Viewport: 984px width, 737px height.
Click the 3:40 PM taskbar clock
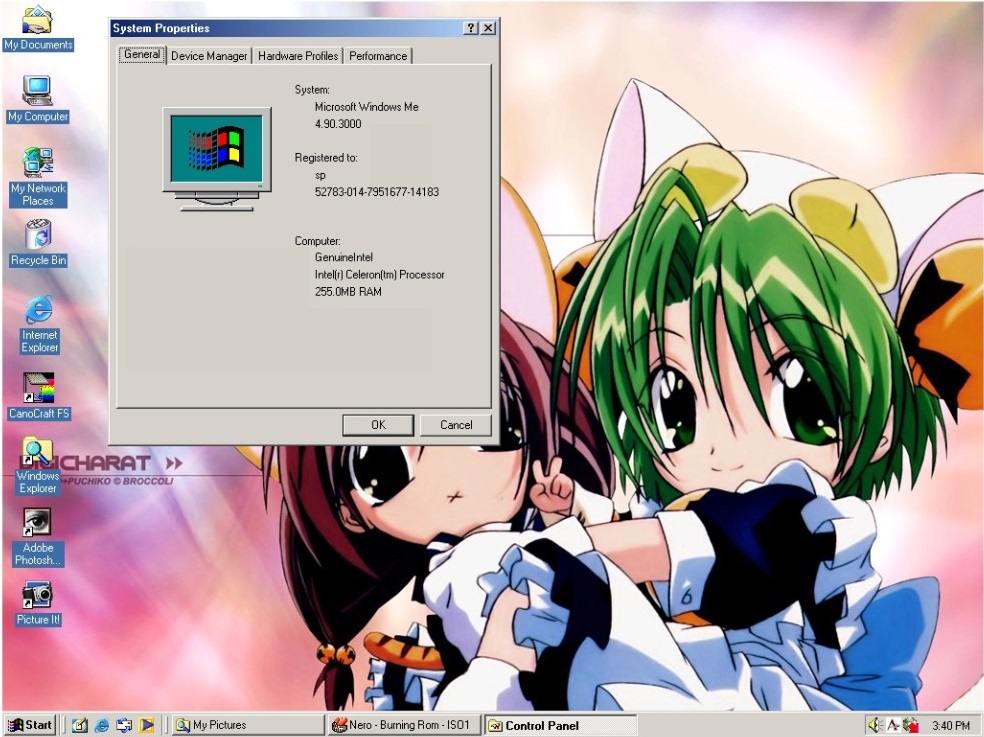951,726
